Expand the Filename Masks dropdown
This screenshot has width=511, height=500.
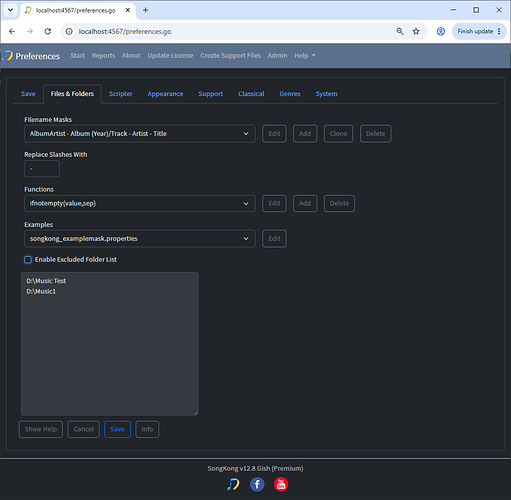pos(140,134)
